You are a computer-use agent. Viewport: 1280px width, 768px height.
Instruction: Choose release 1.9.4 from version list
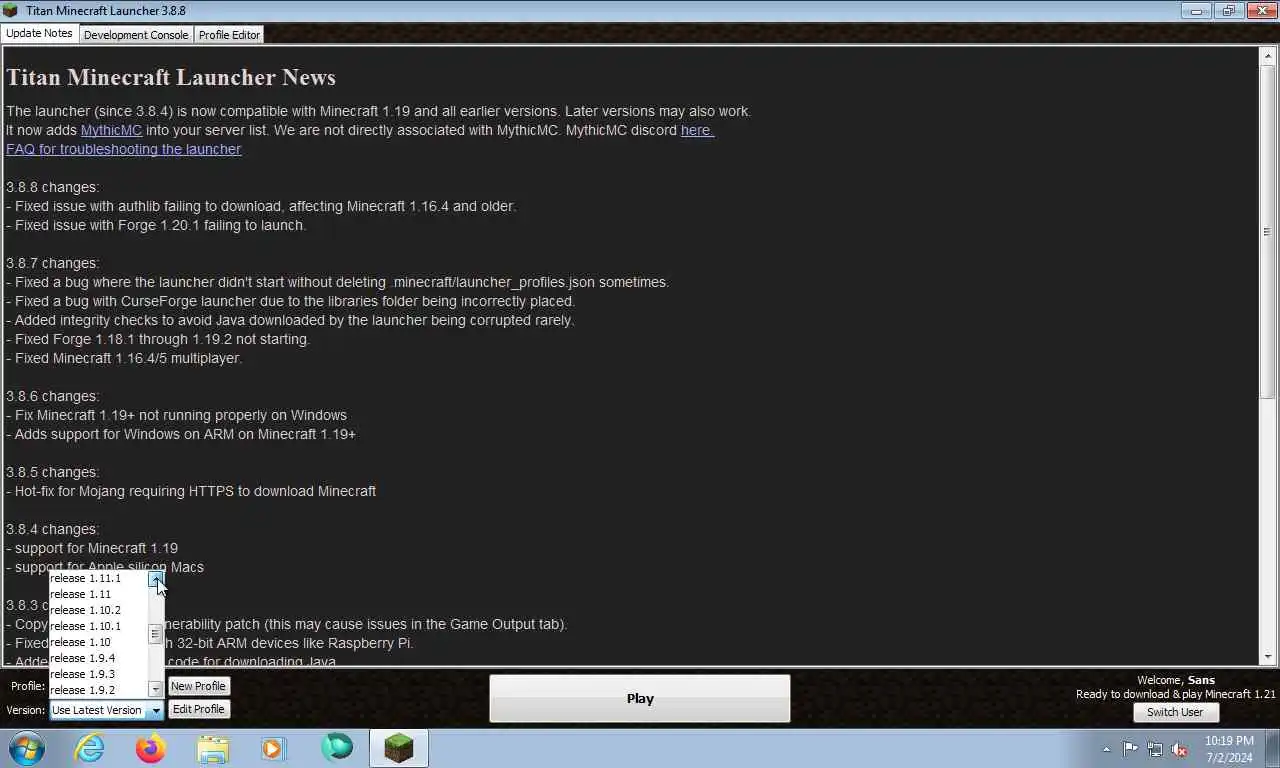point(99,658)
